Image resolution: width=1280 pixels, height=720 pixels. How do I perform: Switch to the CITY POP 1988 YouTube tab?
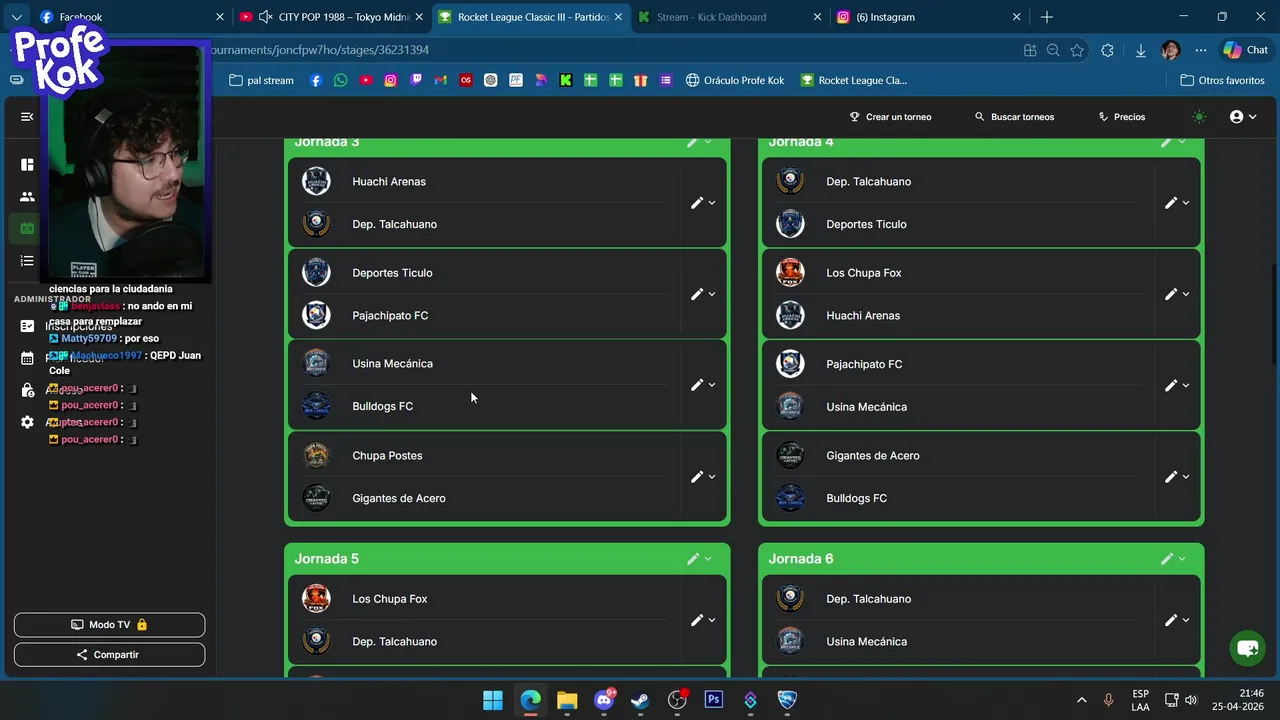(330, 17)
